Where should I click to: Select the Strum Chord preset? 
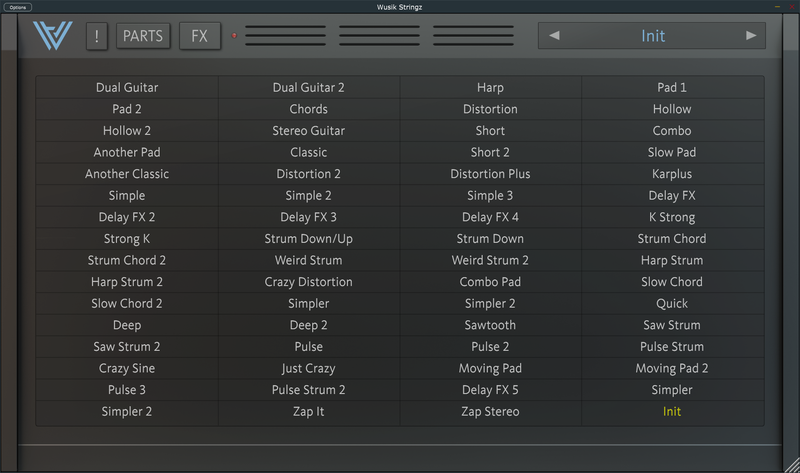click(672, 238)
